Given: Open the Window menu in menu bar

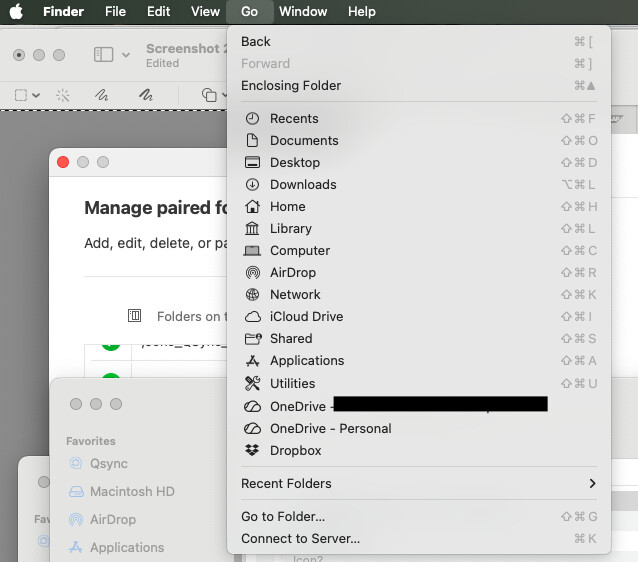Looking at the screenshot, I should (x=303, y=12).
